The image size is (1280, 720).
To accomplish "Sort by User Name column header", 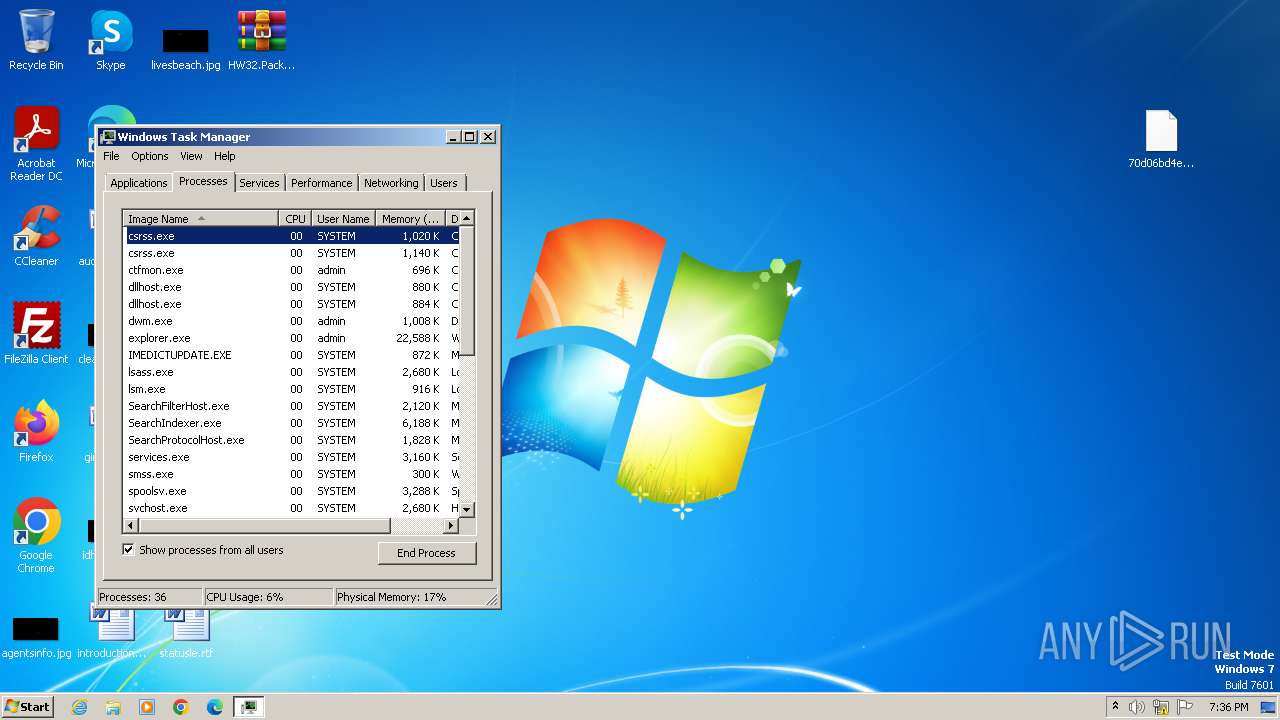I will click(x=343, y=219).
